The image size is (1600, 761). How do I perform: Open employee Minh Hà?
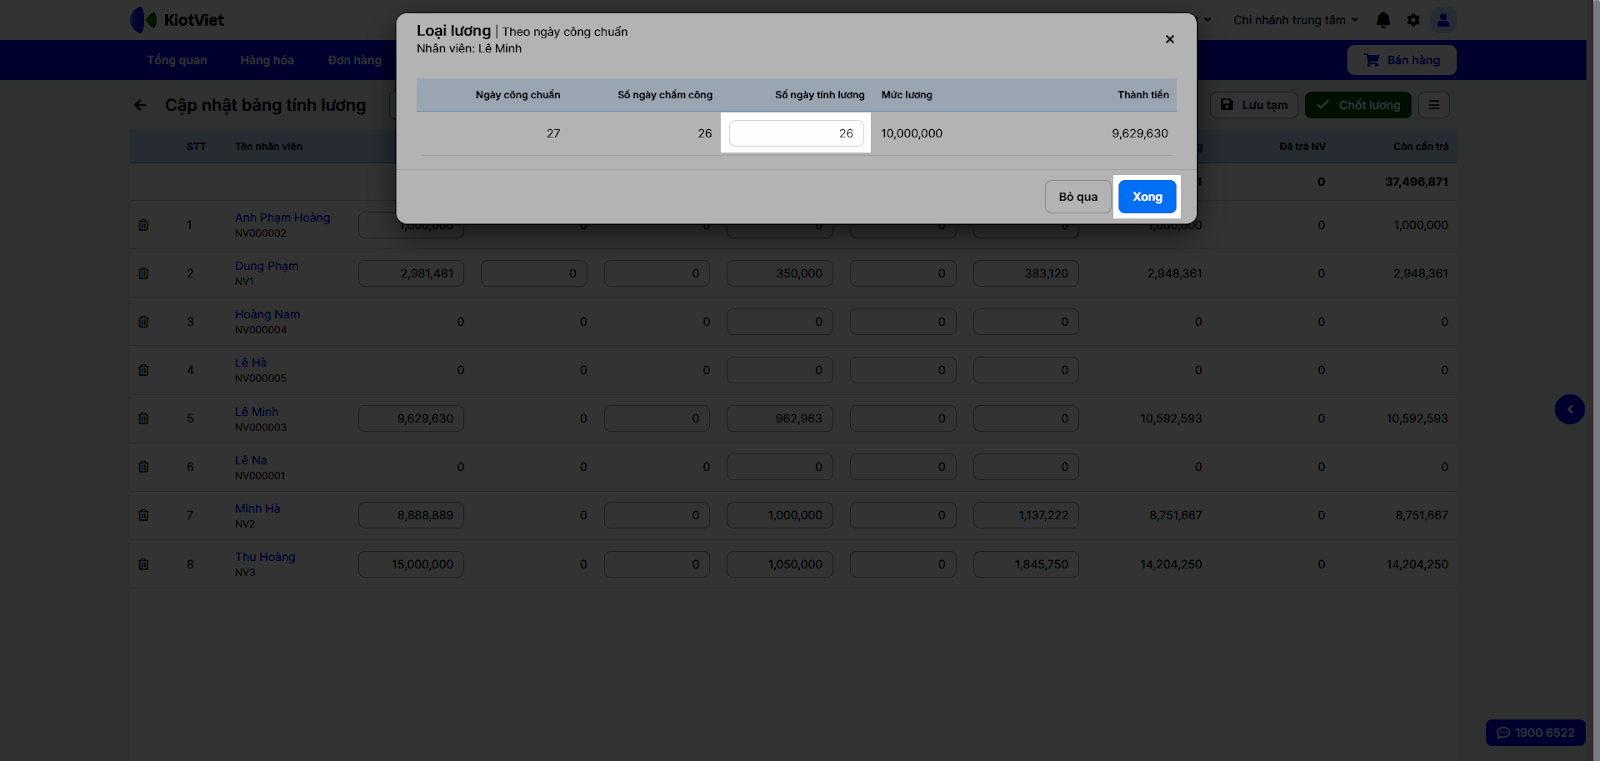pyautogui.click(x=258, y=508)
